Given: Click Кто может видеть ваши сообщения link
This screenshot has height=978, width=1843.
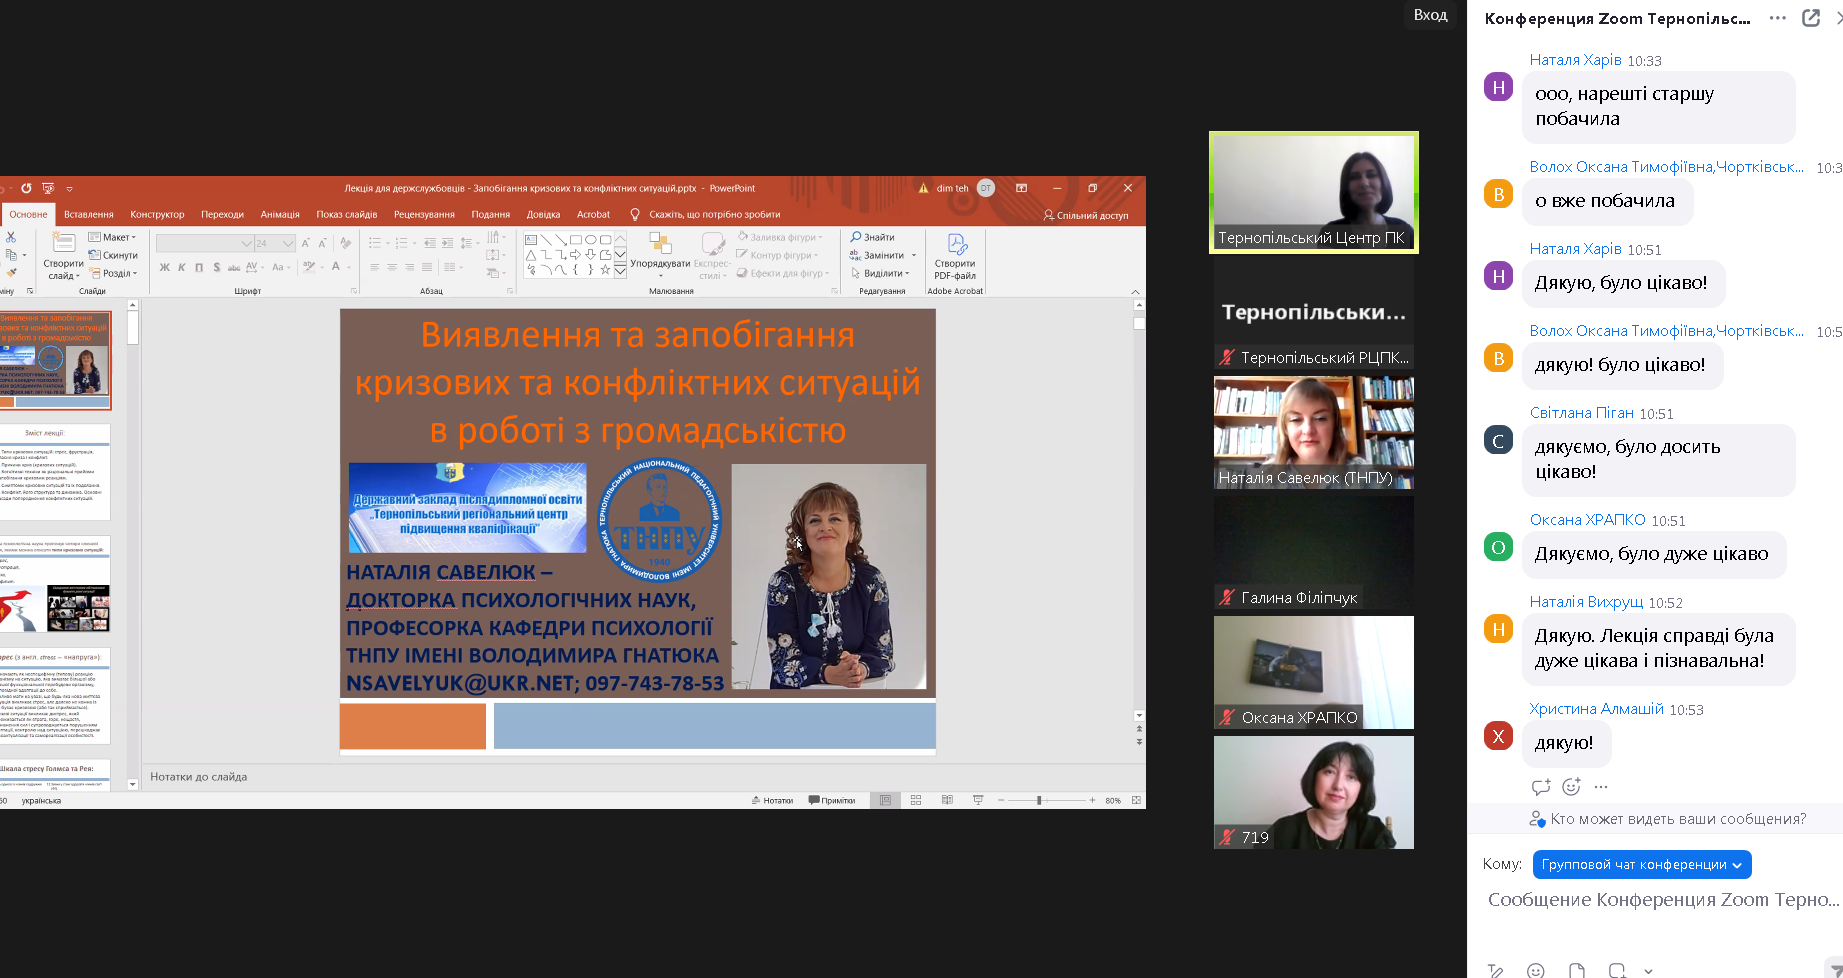Looking at the screenshot, I should pyautogui.click(x=1678, y=819).
